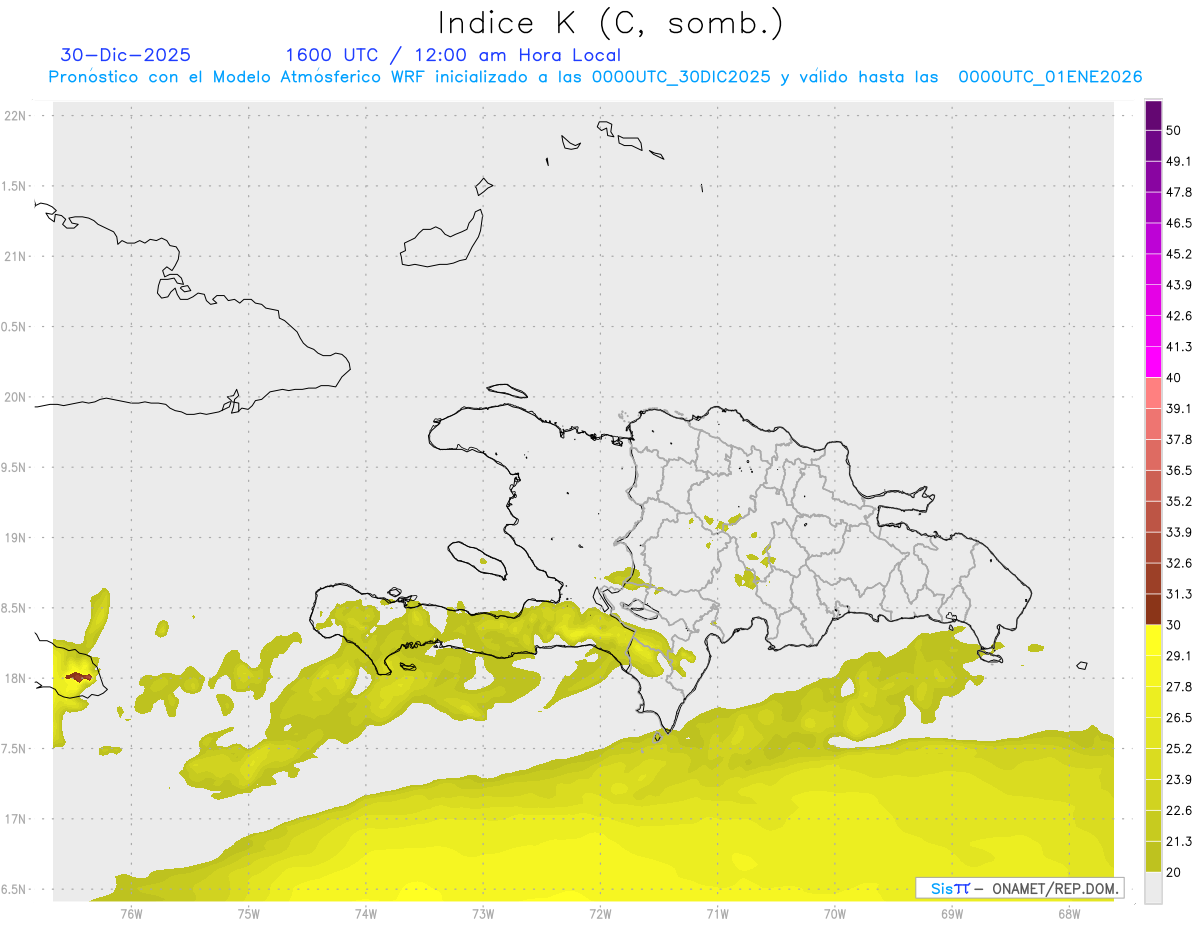This screenshot has height=927, width=1200.
Task: Click the '47.8' legend value
Action: point(1179,192)
